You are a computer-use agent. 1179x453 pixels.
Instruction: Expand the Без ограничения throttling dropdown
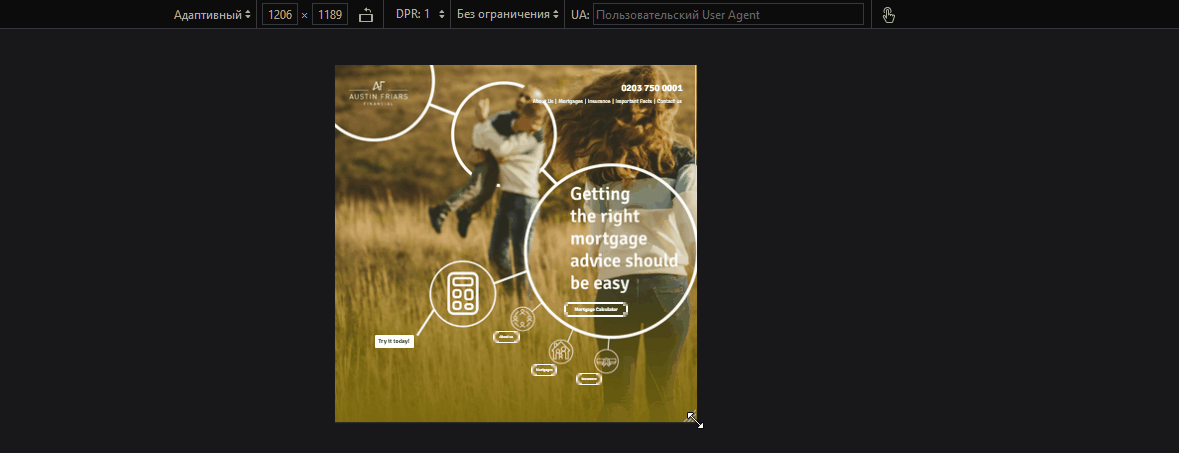coord(507,14)
